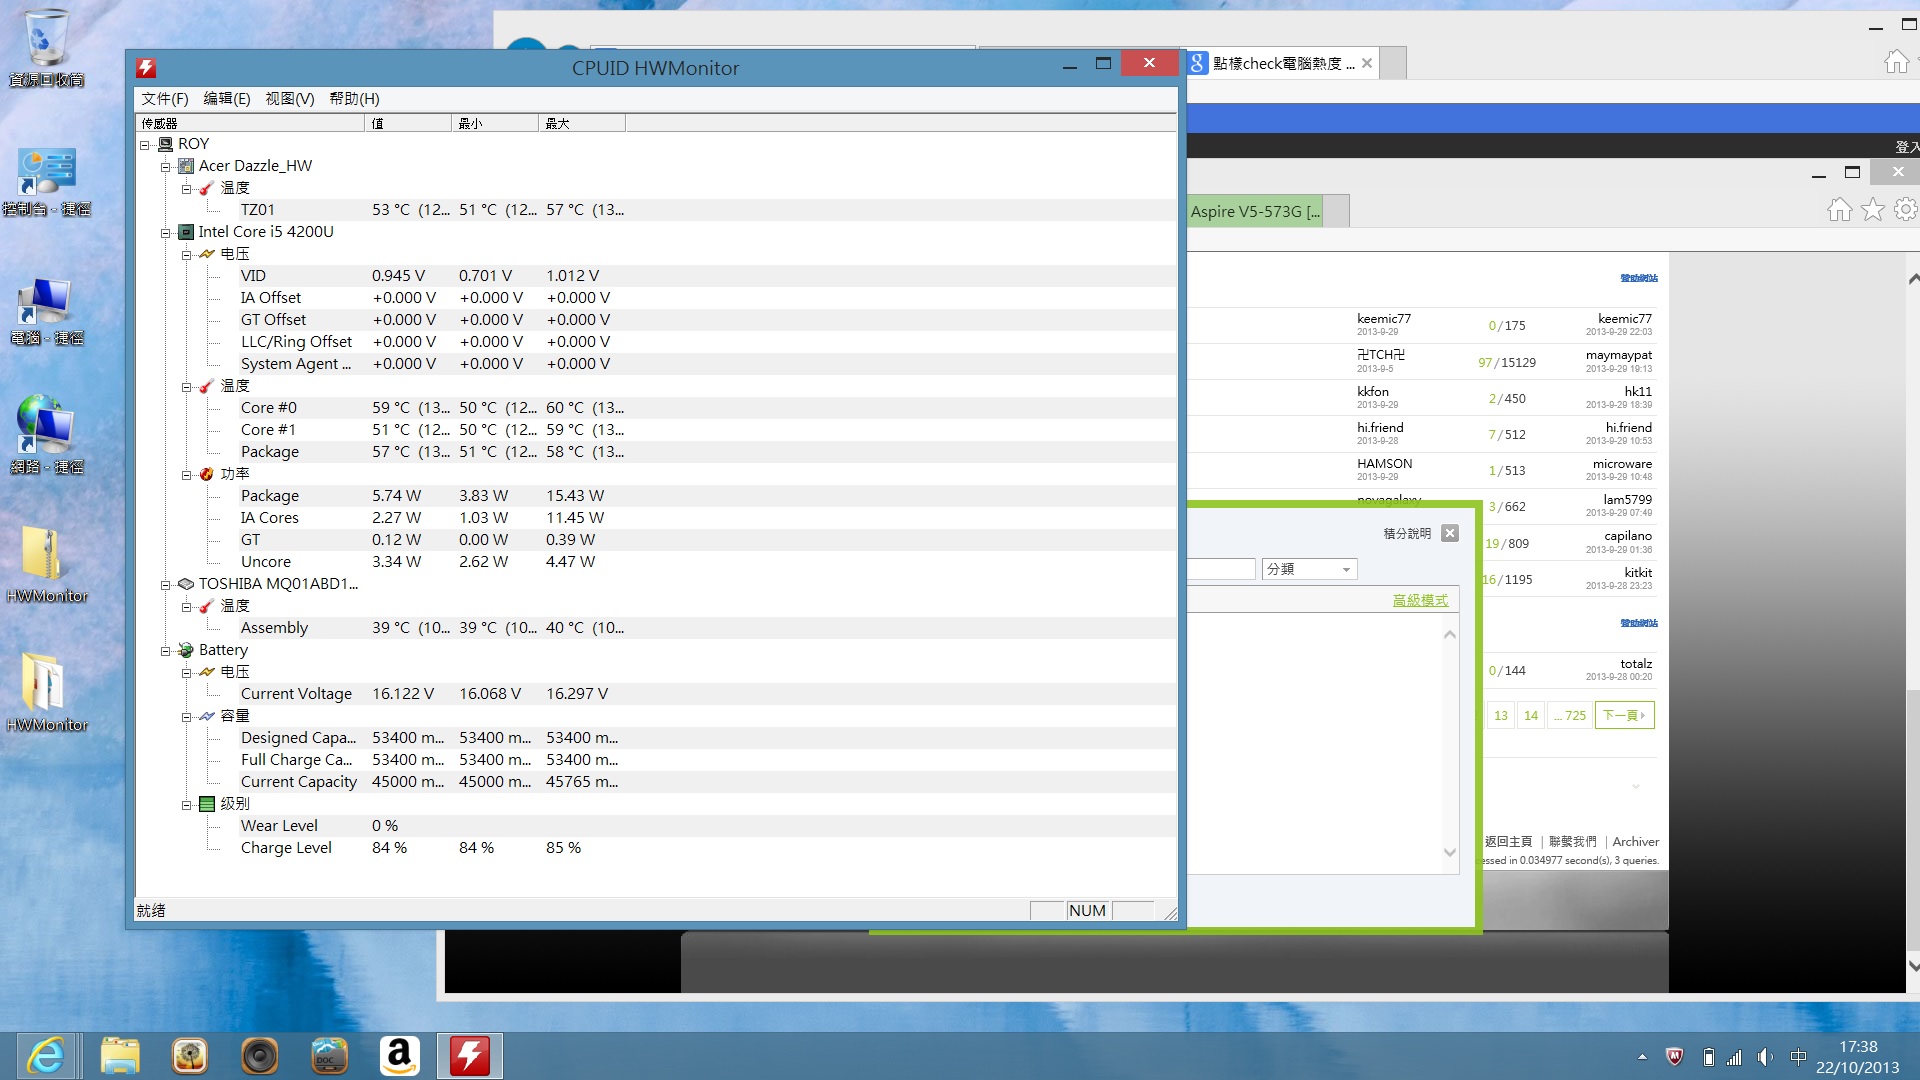Open the maymaypat user link
The height and width of the screenshot is (1080, 1920).
click(1618, 355)
